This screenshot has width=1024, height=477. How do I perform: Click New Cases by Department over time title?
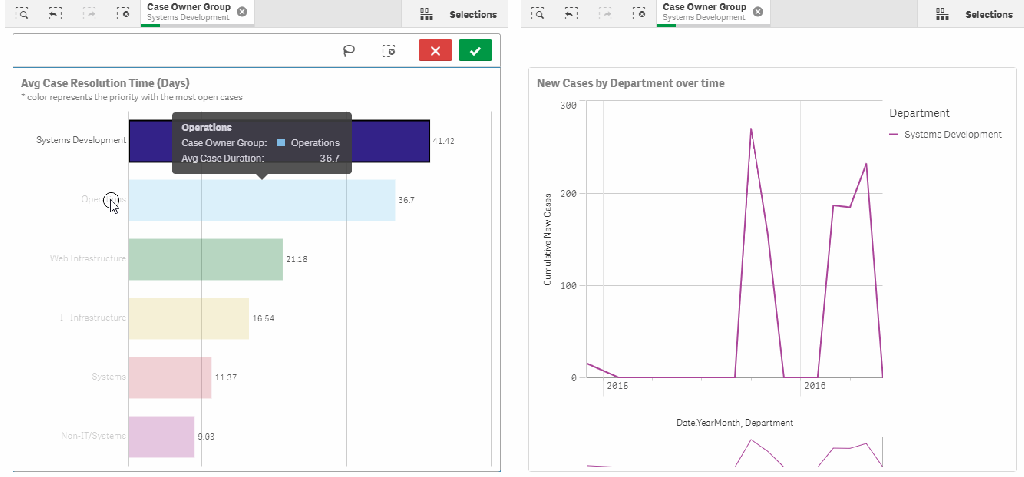point(631,83)
